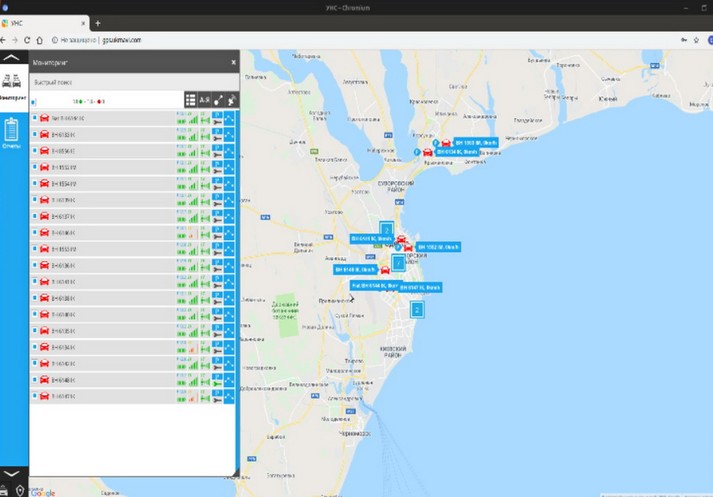Click the vehicle cluster marker labeled 2 at bottom
The image size is (713, 497).
418,309
